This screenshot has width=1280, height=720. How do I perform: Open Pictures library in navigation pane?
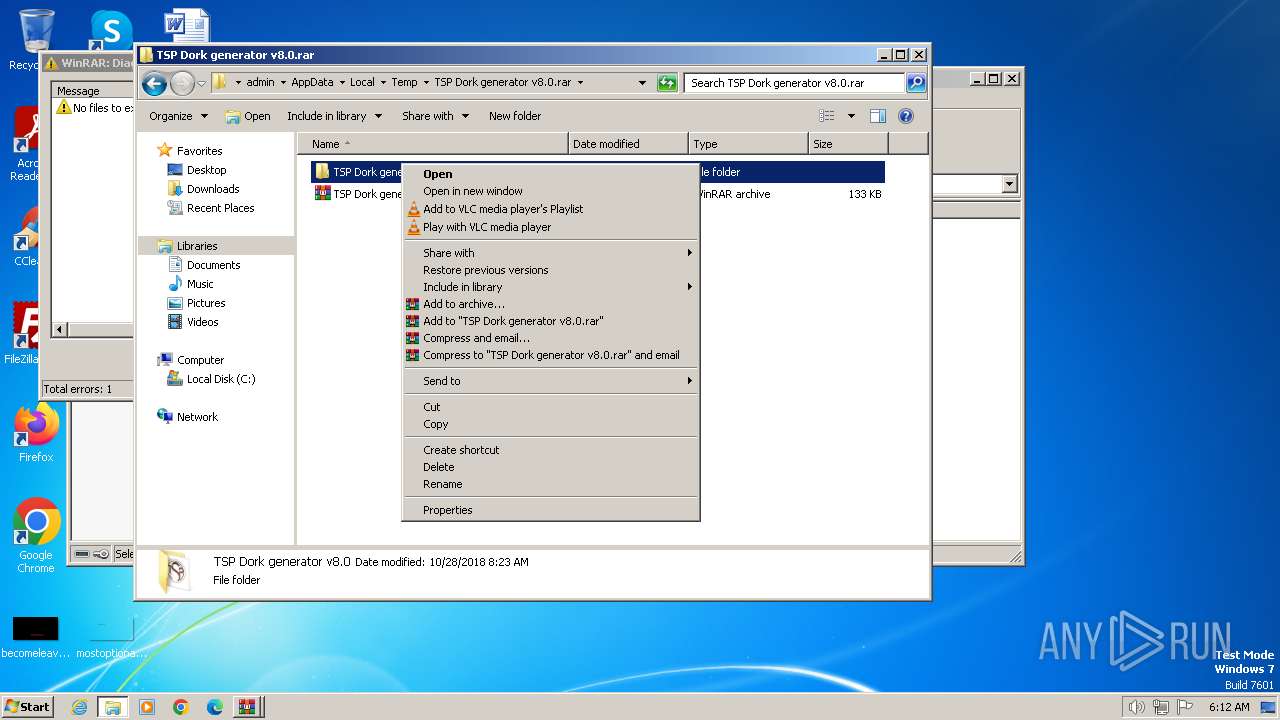click(206, 303)
